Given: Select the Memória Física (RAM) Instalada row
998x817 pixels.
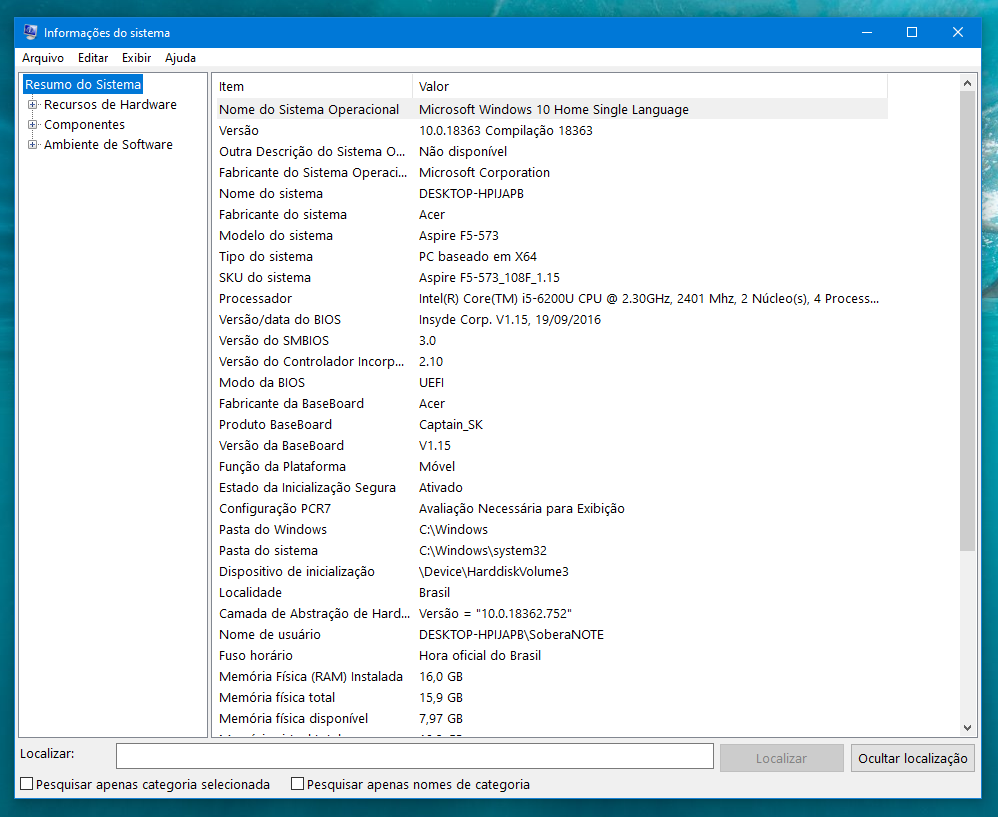Looking at the screenshot, I should 552,676.
